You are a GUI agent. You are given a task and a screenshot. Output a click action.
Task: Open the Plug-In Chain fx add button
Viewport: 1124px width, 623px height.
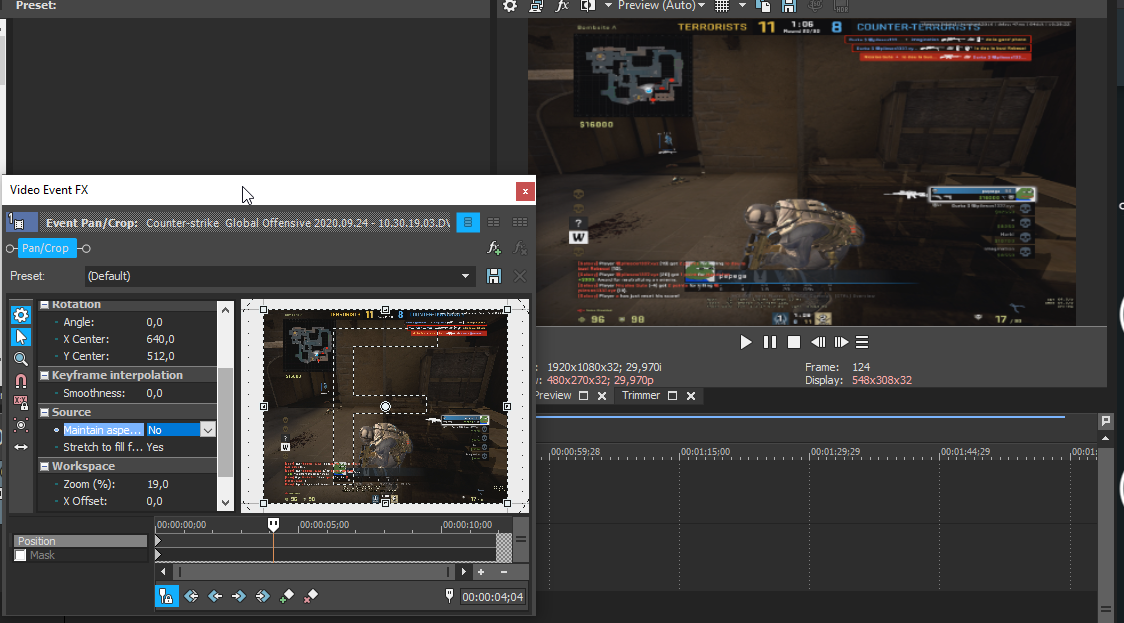coord(494,248)
